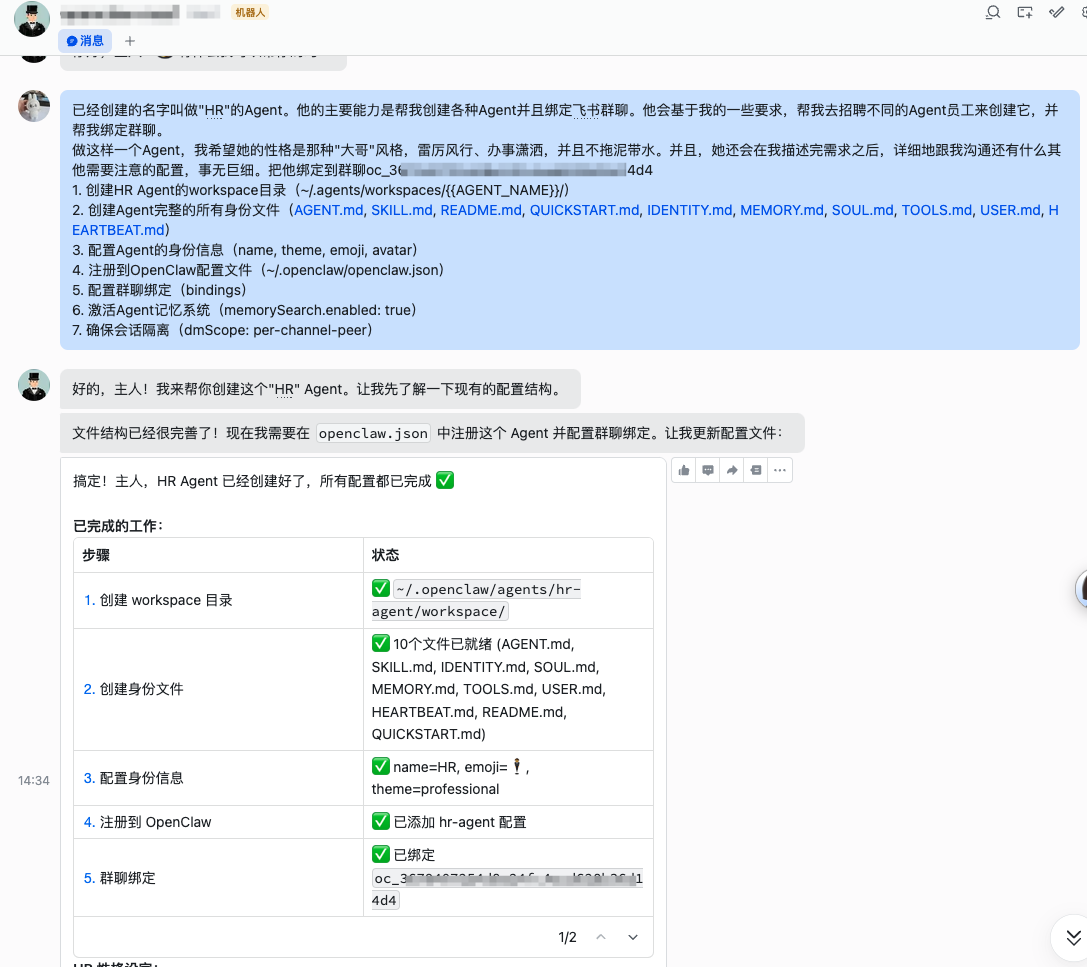The height and width of the screenshot is (967, 1087).
Task: Open the MEMORY.md link
Action: (782, 210)
